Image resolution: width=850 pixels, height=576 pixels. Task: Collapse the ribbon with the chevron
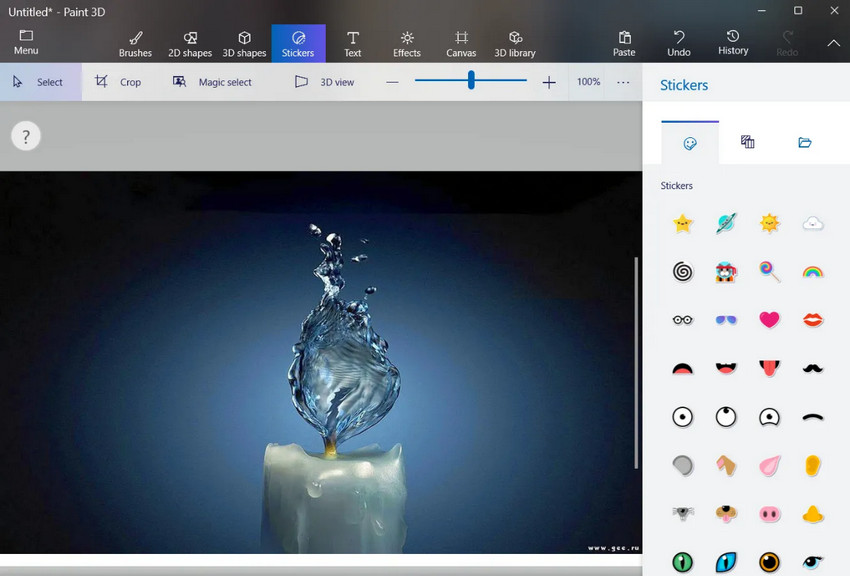point(833,43)
